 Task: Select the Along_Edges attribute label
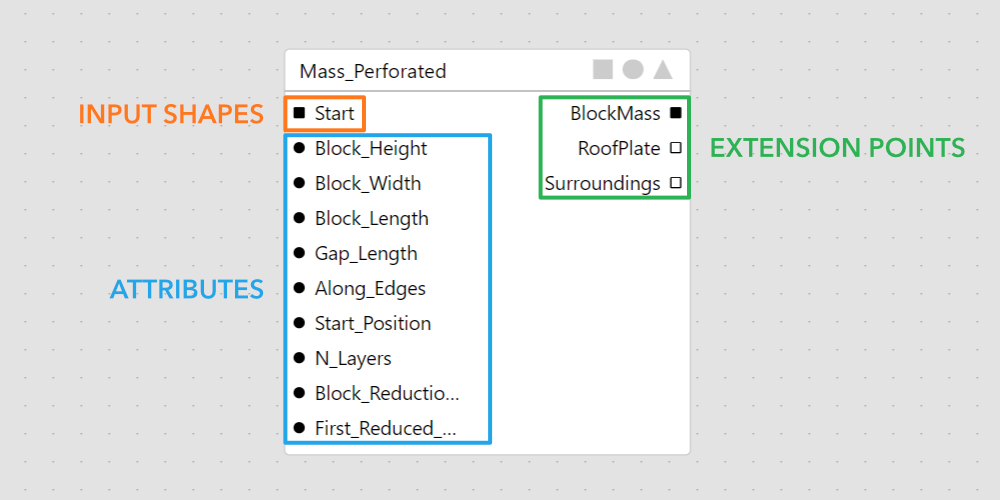coord(370,288)
